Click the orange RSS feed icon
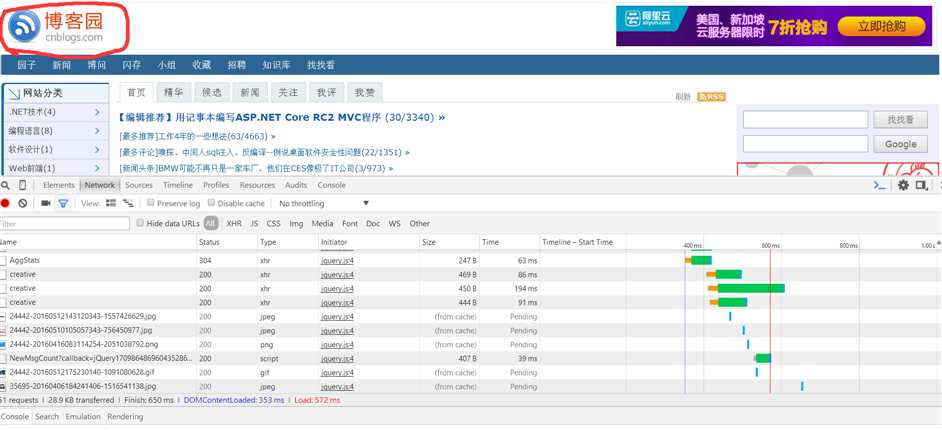 (711, 97)
